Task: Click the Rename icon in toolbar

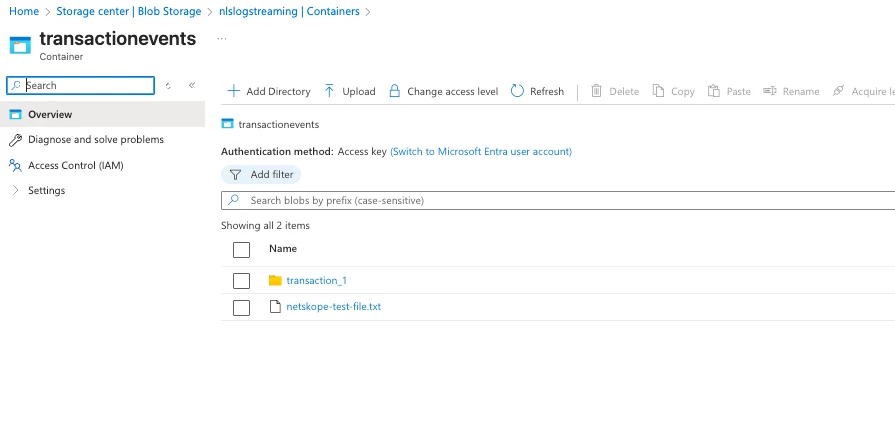Action: (770, 91)
